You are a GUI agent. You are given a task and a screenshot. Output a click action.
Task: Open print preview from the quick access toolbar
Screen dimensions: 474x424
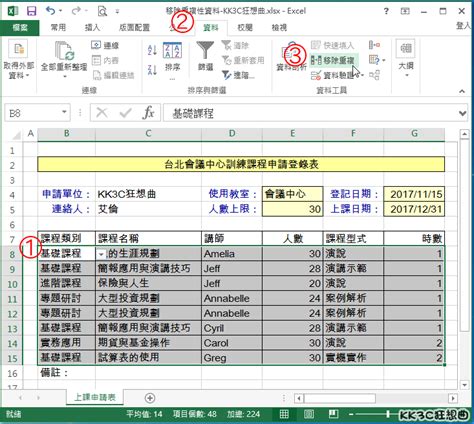coord(102,11)
